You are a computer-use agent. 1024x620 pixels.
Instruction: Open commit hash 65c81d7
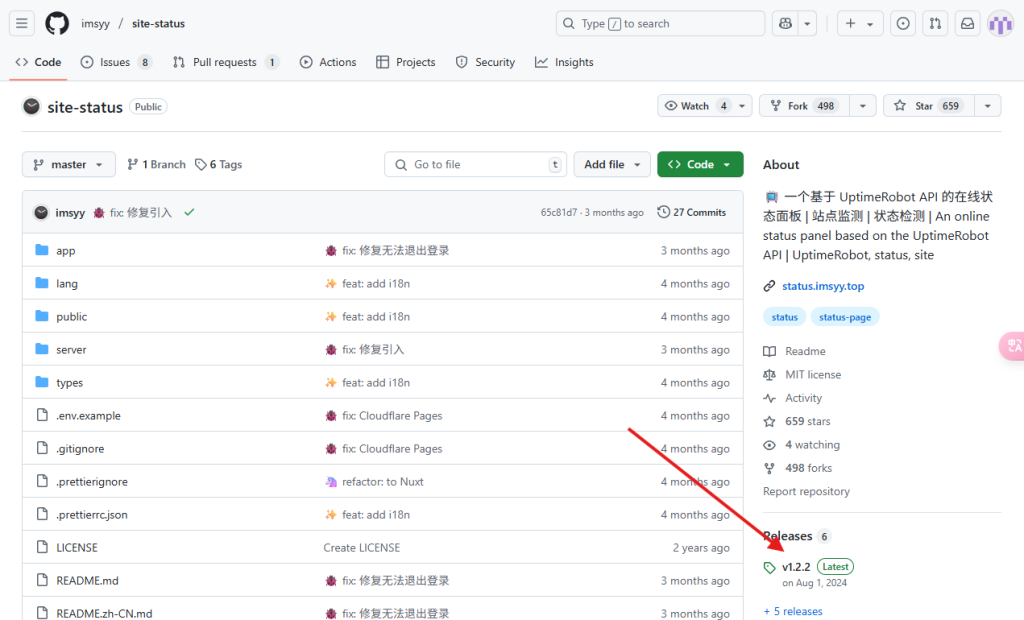point(559,212)
